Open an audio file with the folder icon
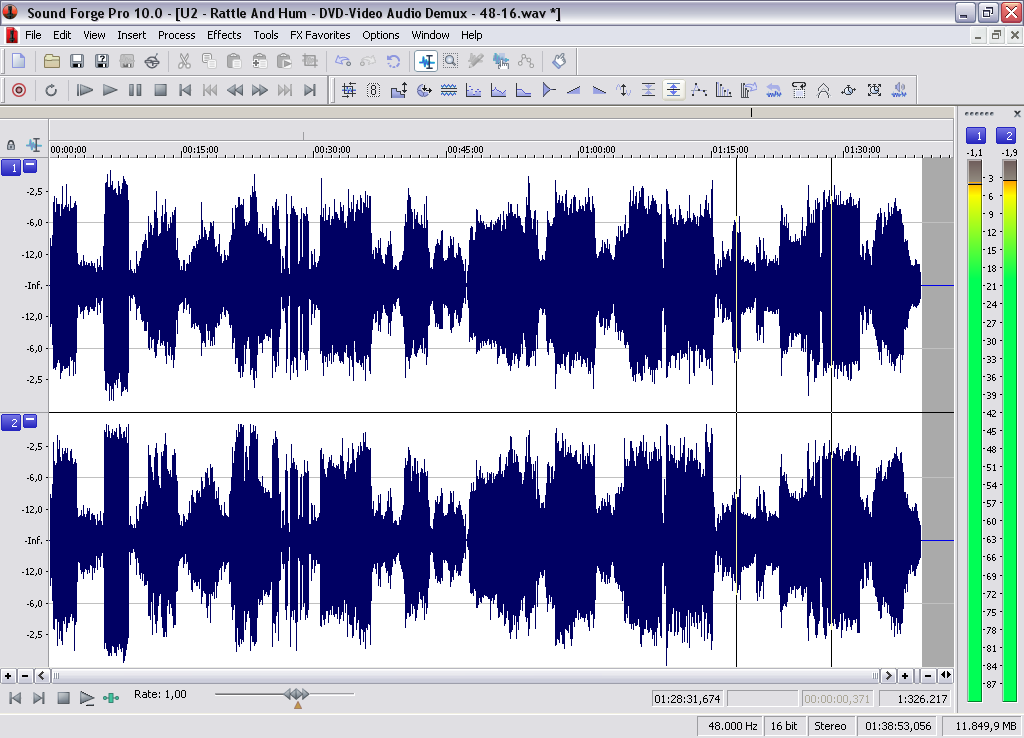This screenshot has height=738, width=1024. point(52,61)
